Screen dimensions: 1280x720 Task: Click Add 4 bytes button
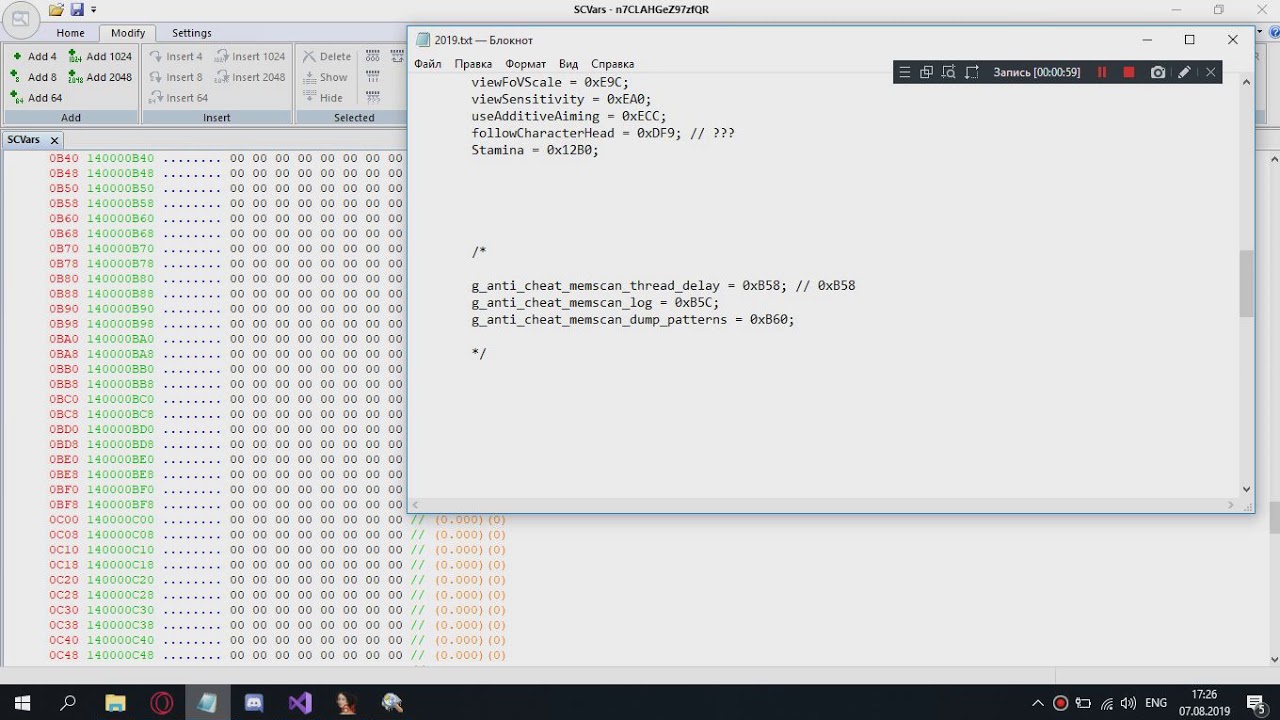tap(34, 57)
